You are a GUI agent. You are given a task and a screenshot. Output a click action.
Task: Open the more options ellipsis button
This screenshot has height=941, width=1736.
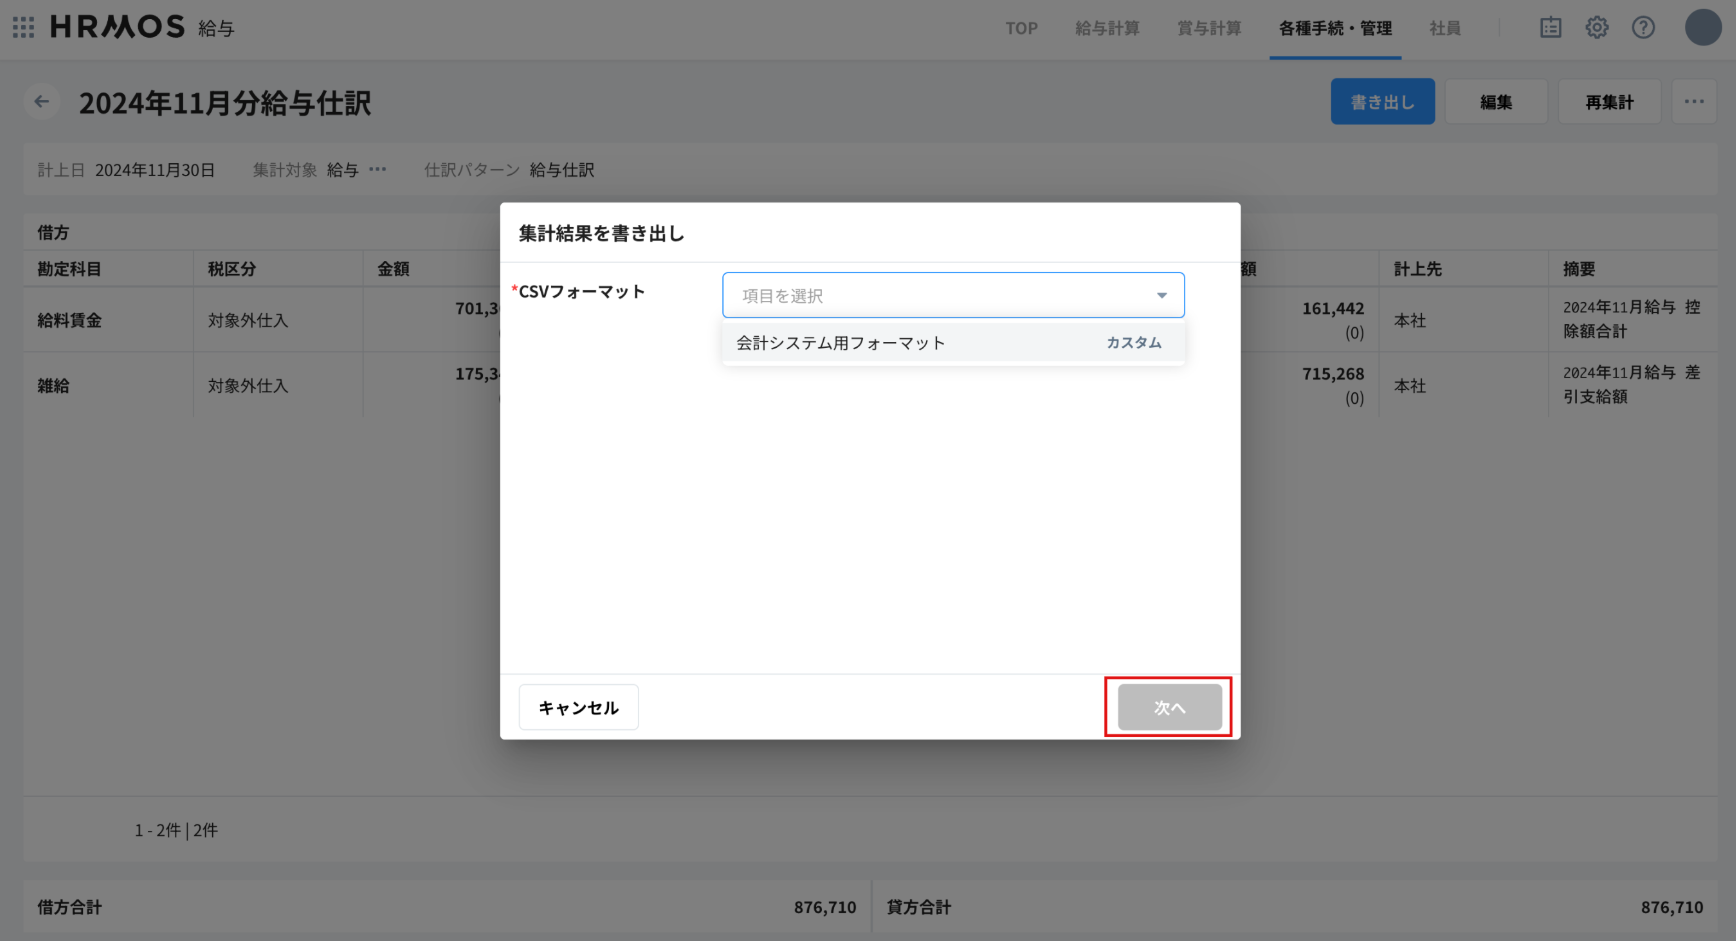(1694, 102)
